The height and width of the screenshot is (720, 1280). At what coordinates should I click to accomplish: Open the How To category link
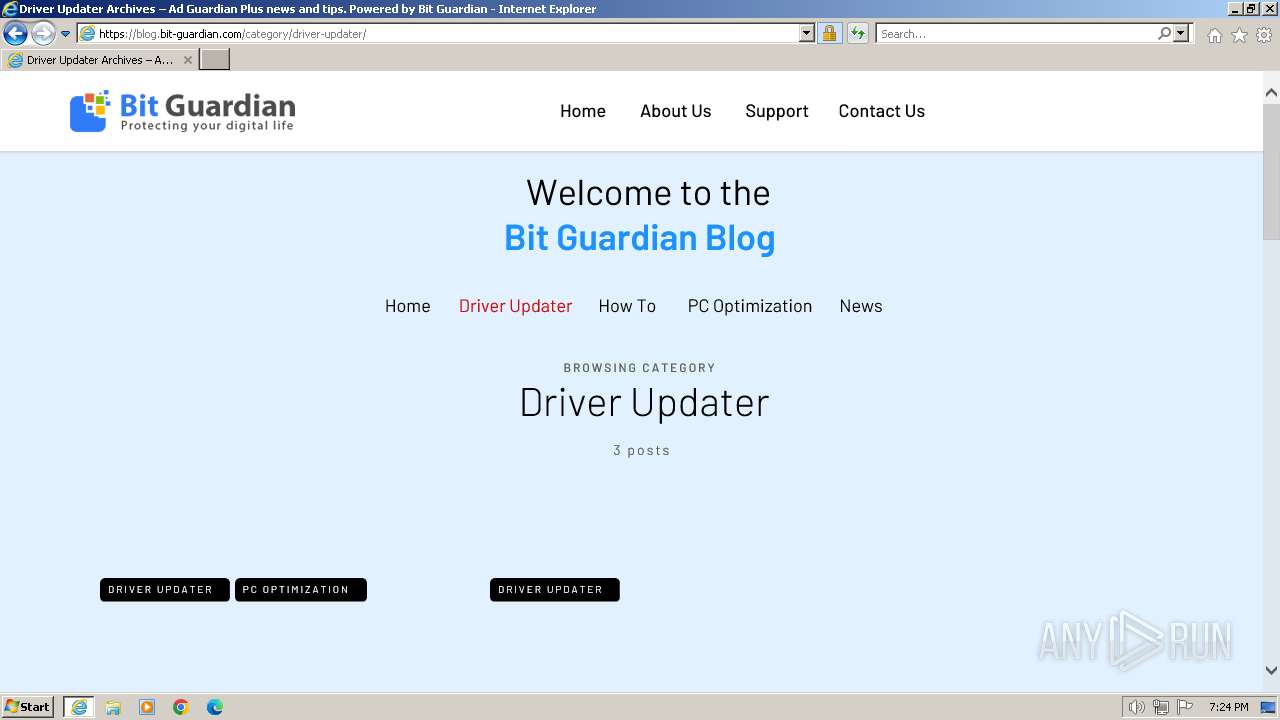(627, 306)
